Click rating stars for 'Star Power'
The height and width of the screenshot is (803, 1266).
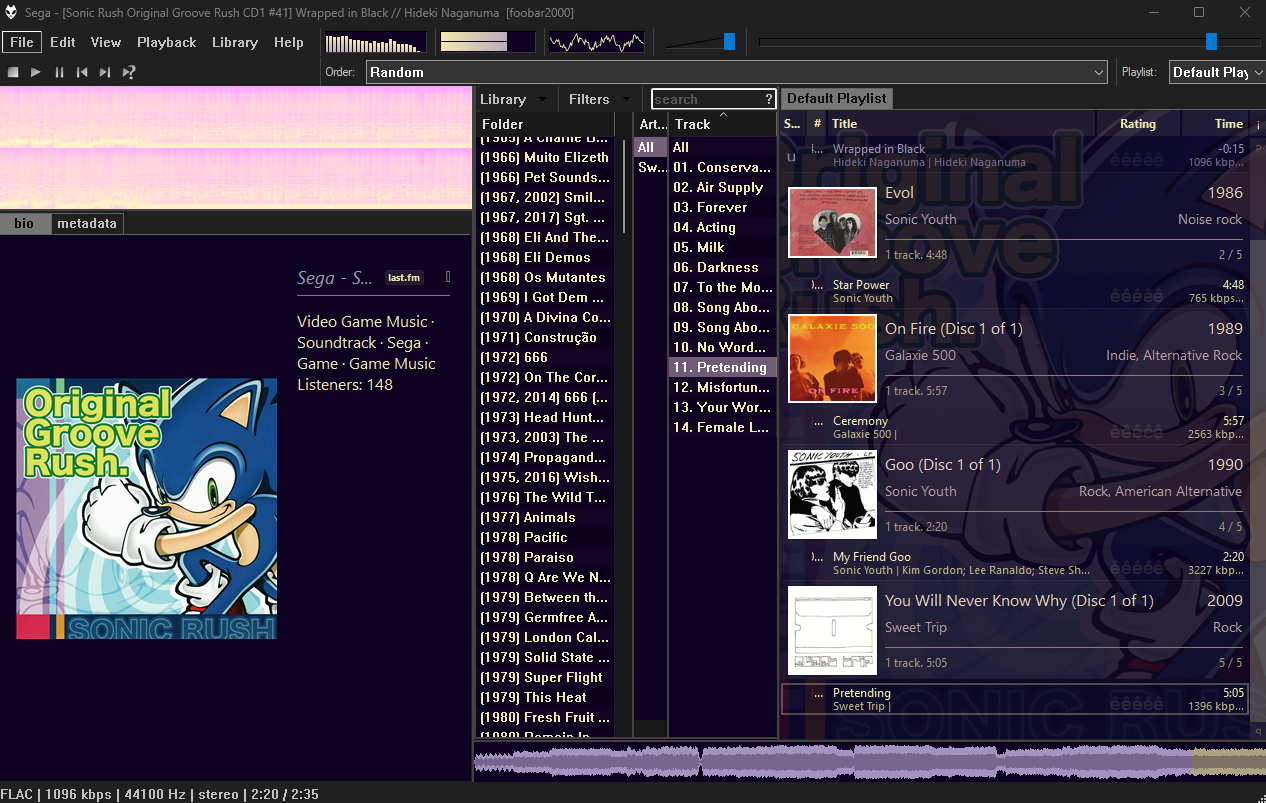1137,298
